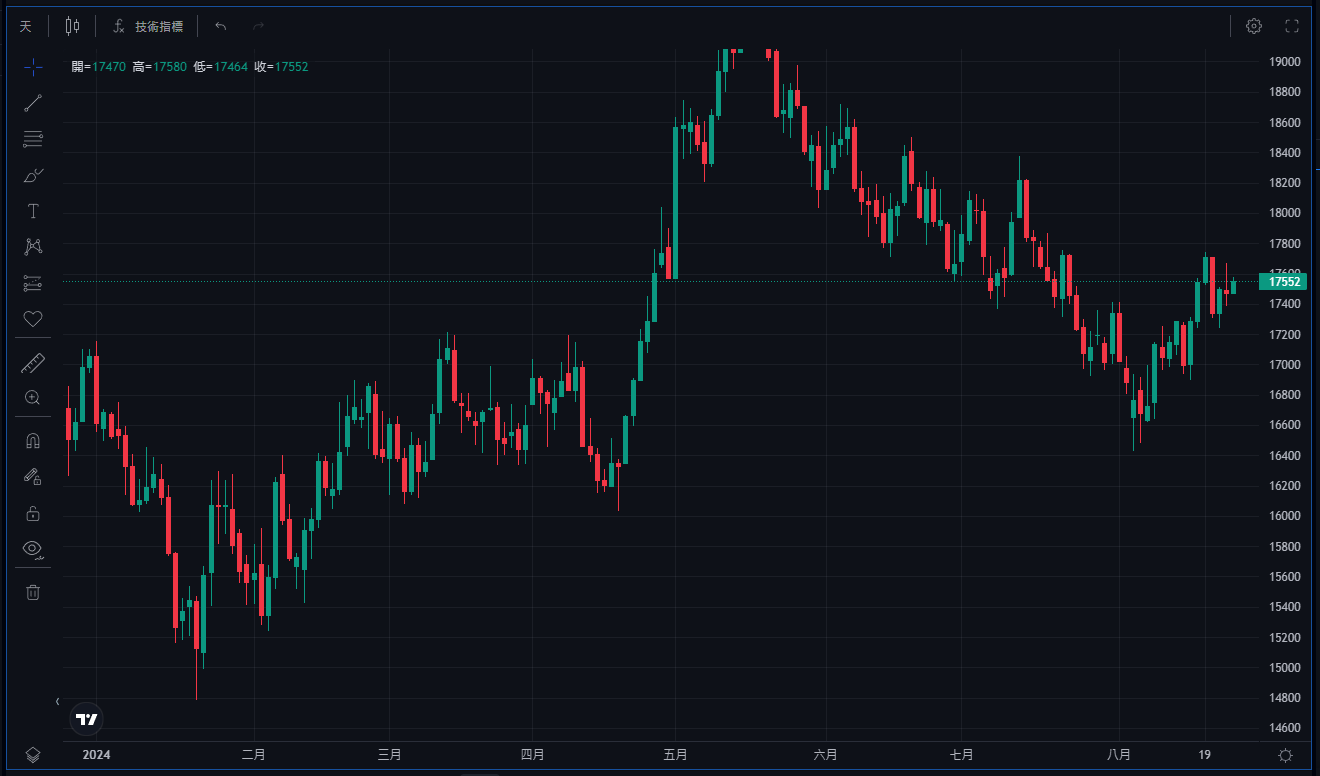Open the 天 time interval selector
Viewport: 1320px width, 776px height.
click(26, 26)
